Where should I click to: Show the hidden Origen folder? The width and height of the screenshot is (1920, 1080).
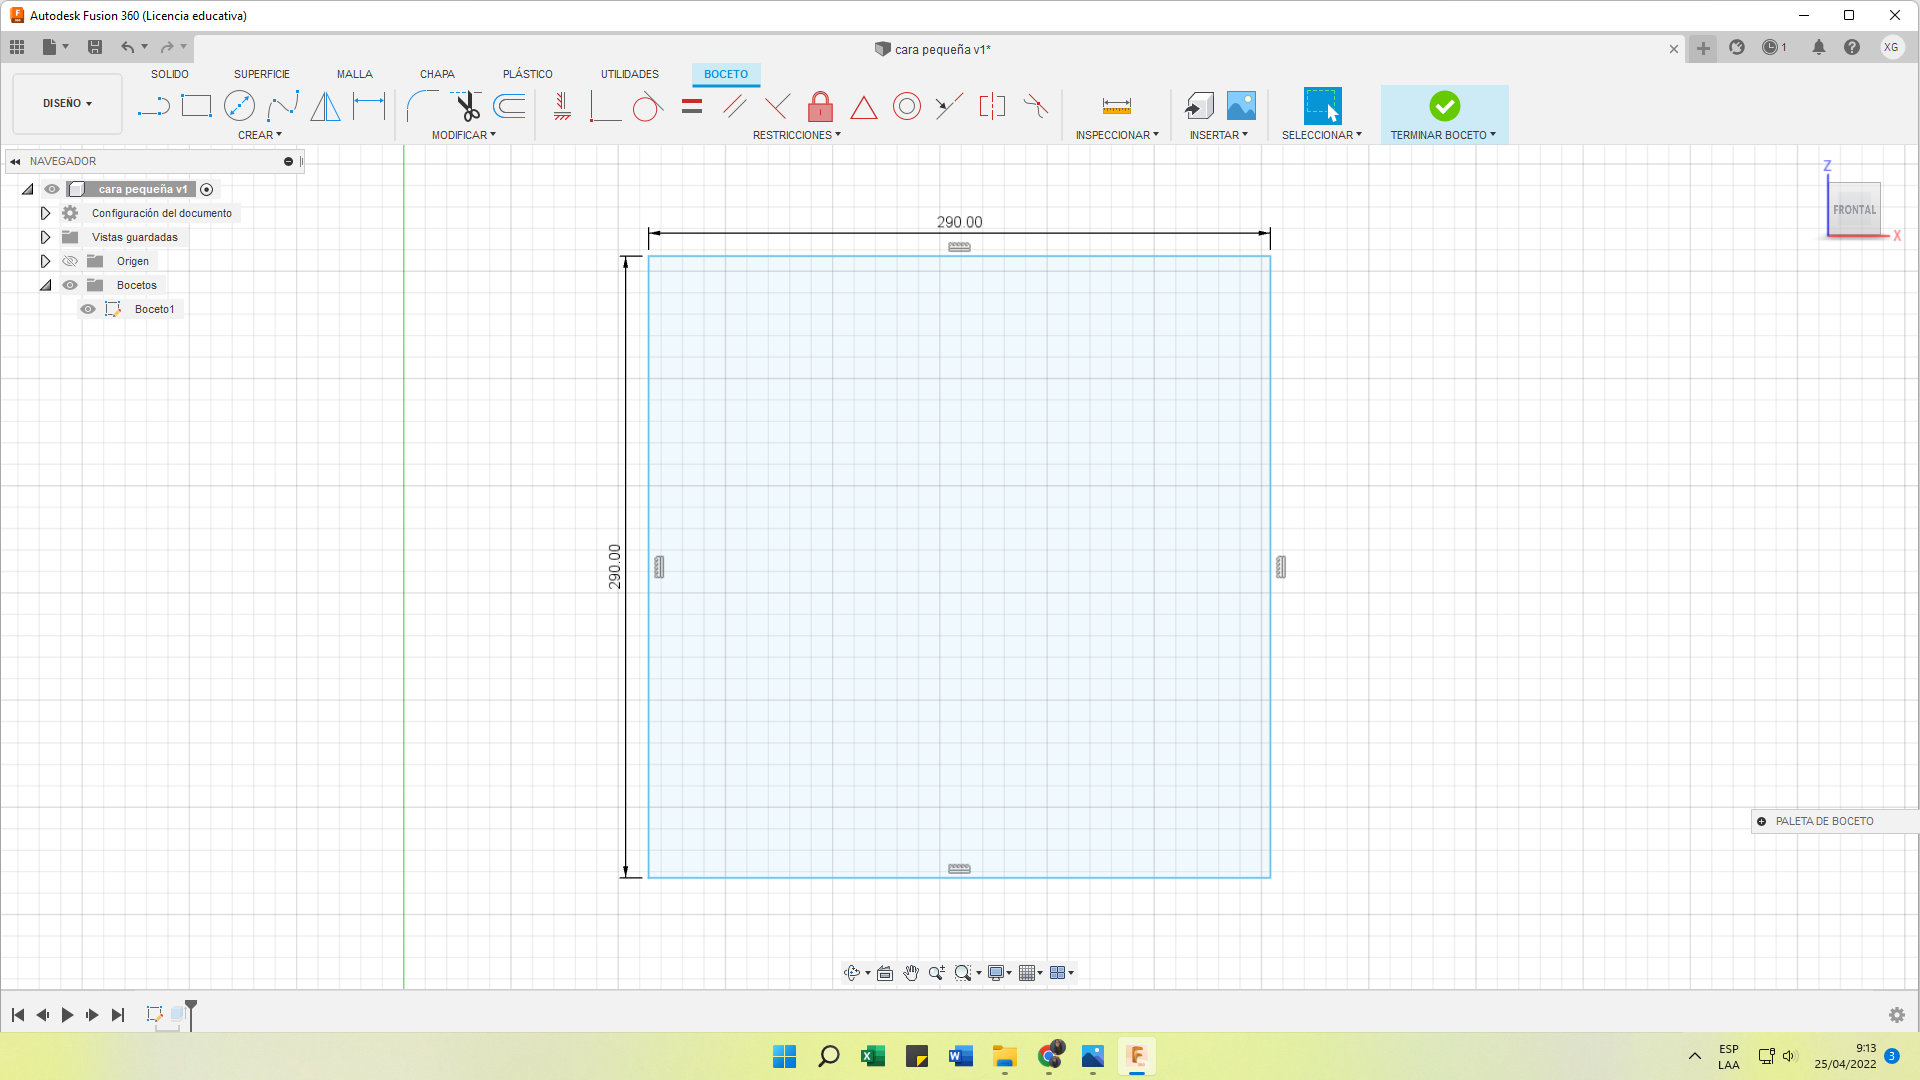pos(70,261)
